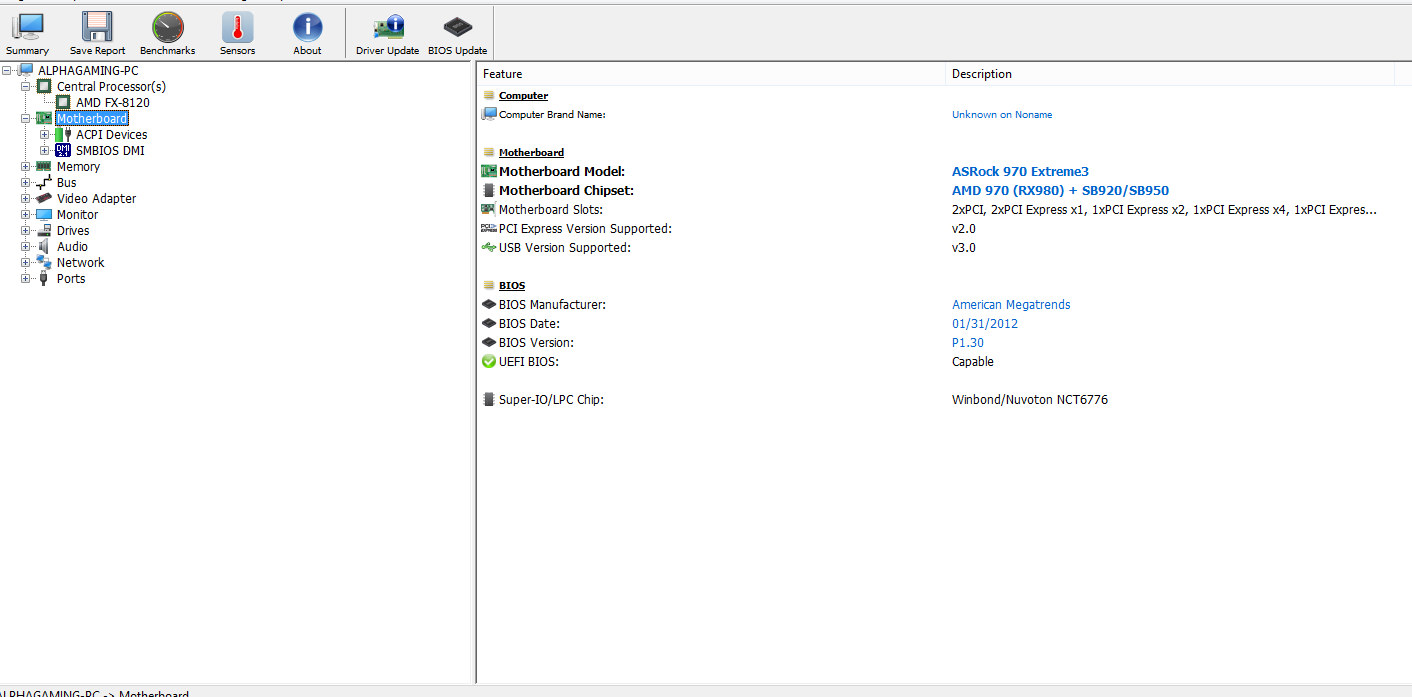
Task: Click the Monitor screen icon in tree
Action: point(44,214)
